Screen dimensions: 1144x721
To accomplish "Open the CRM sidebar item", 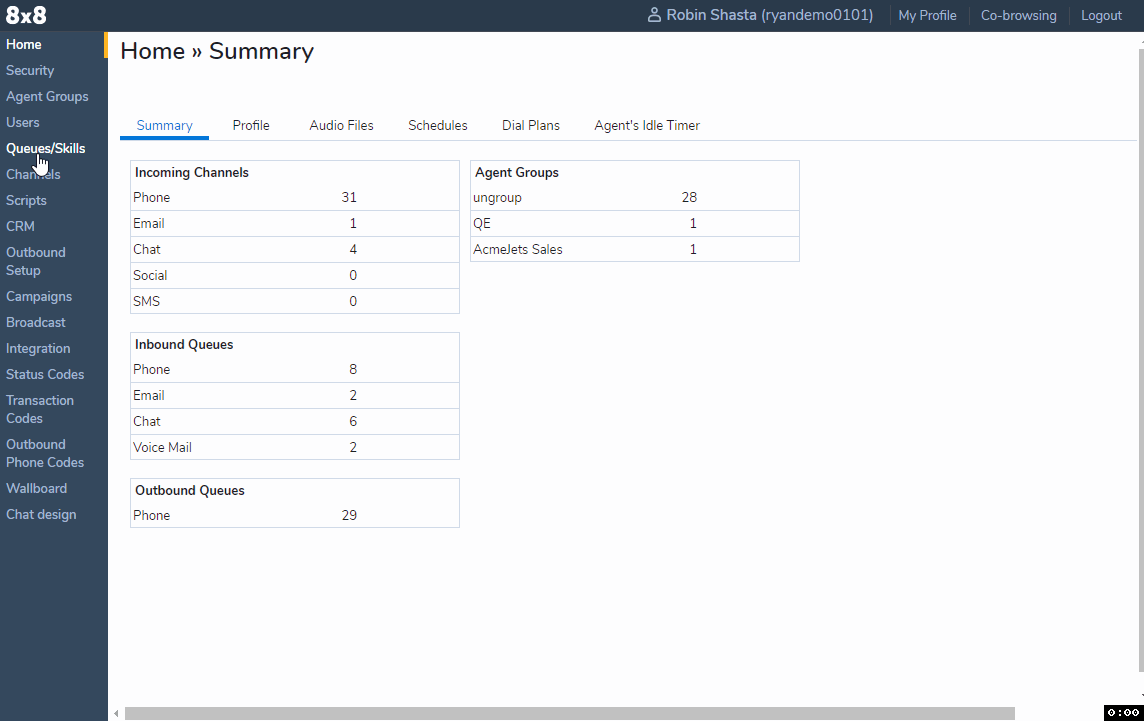I will click(x=20, y=226).
